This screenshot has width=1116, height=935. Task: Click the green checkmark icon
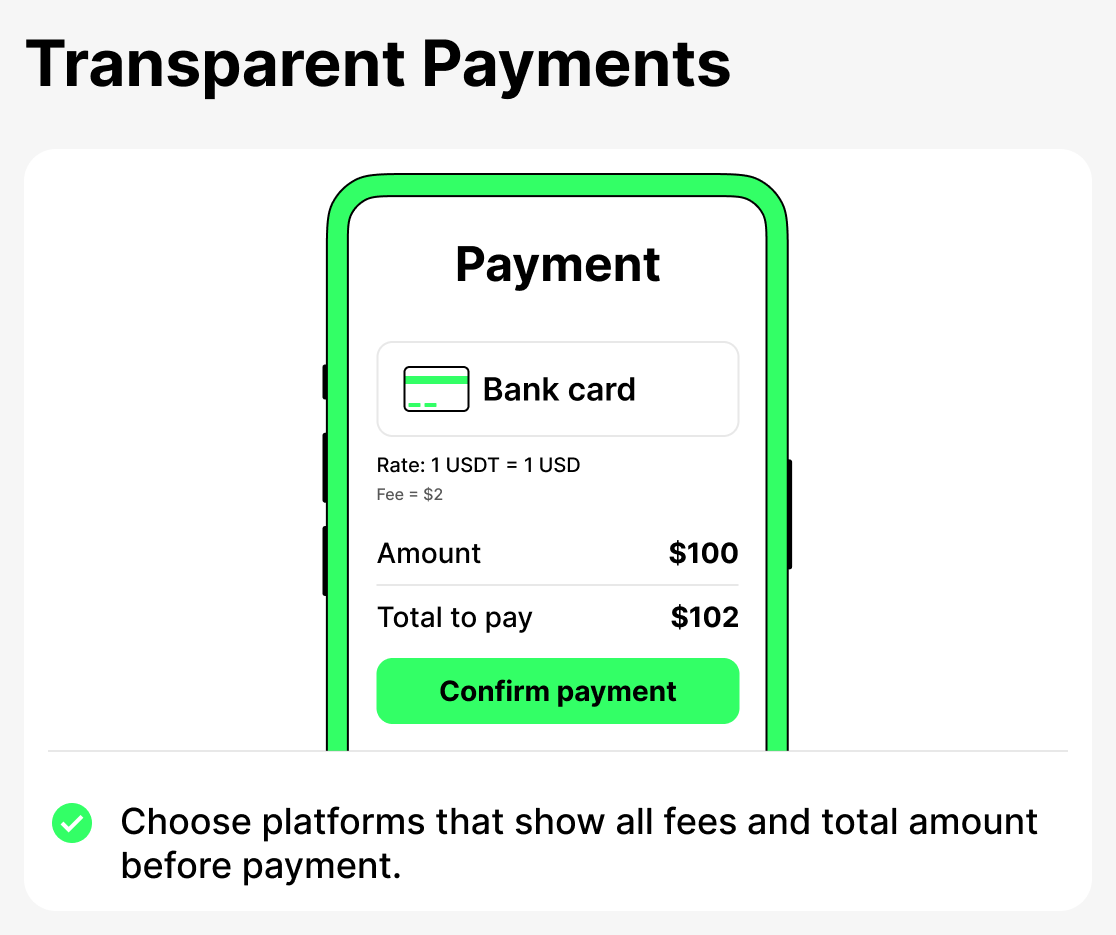point(72,823)
